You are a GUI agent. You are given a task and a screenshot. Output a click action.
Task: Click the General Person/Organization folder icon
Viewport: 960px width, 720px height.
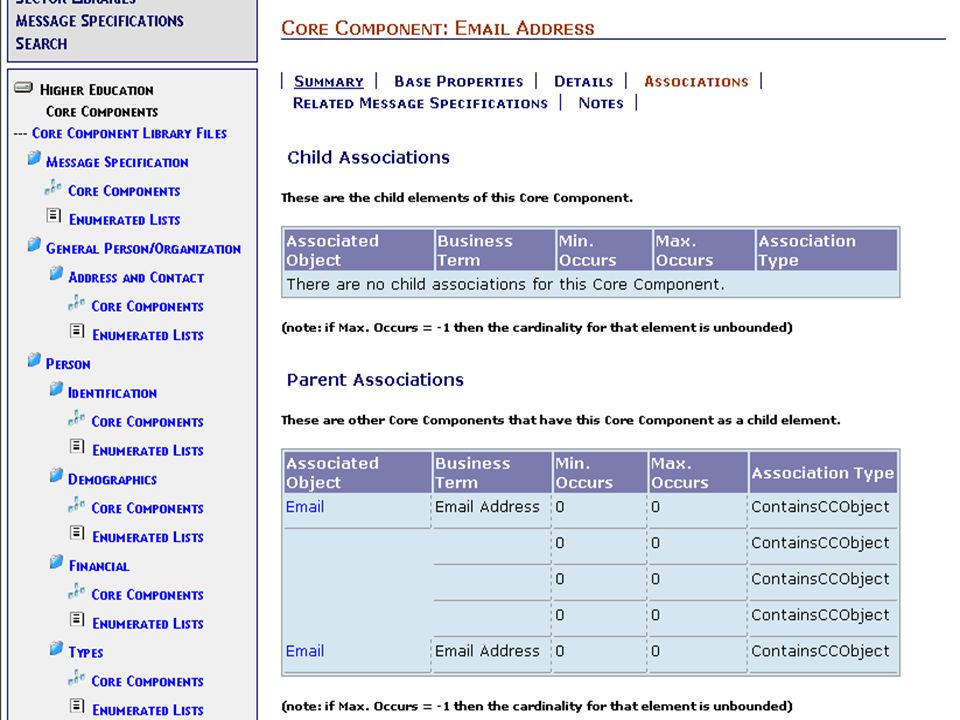[34, 245]
